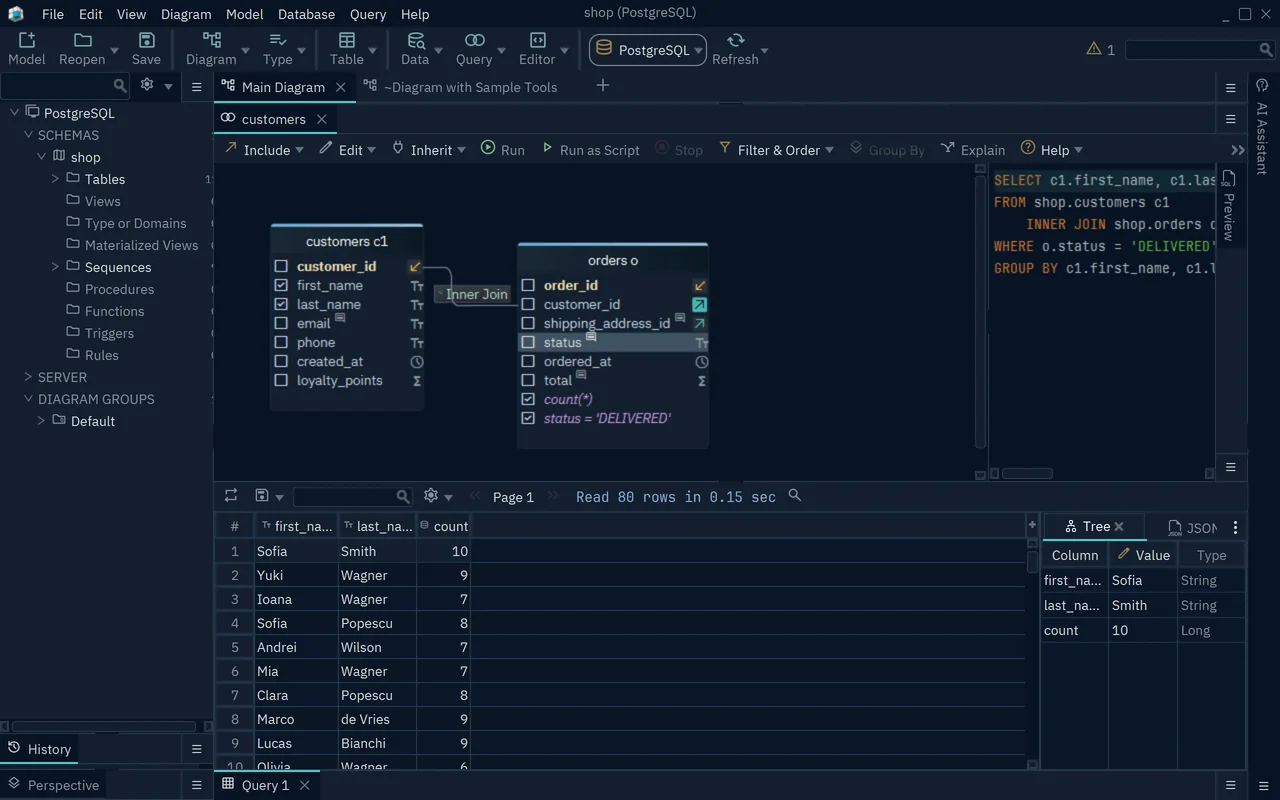Uncheck first_name in customers c1 table

(x=281, y=285)
